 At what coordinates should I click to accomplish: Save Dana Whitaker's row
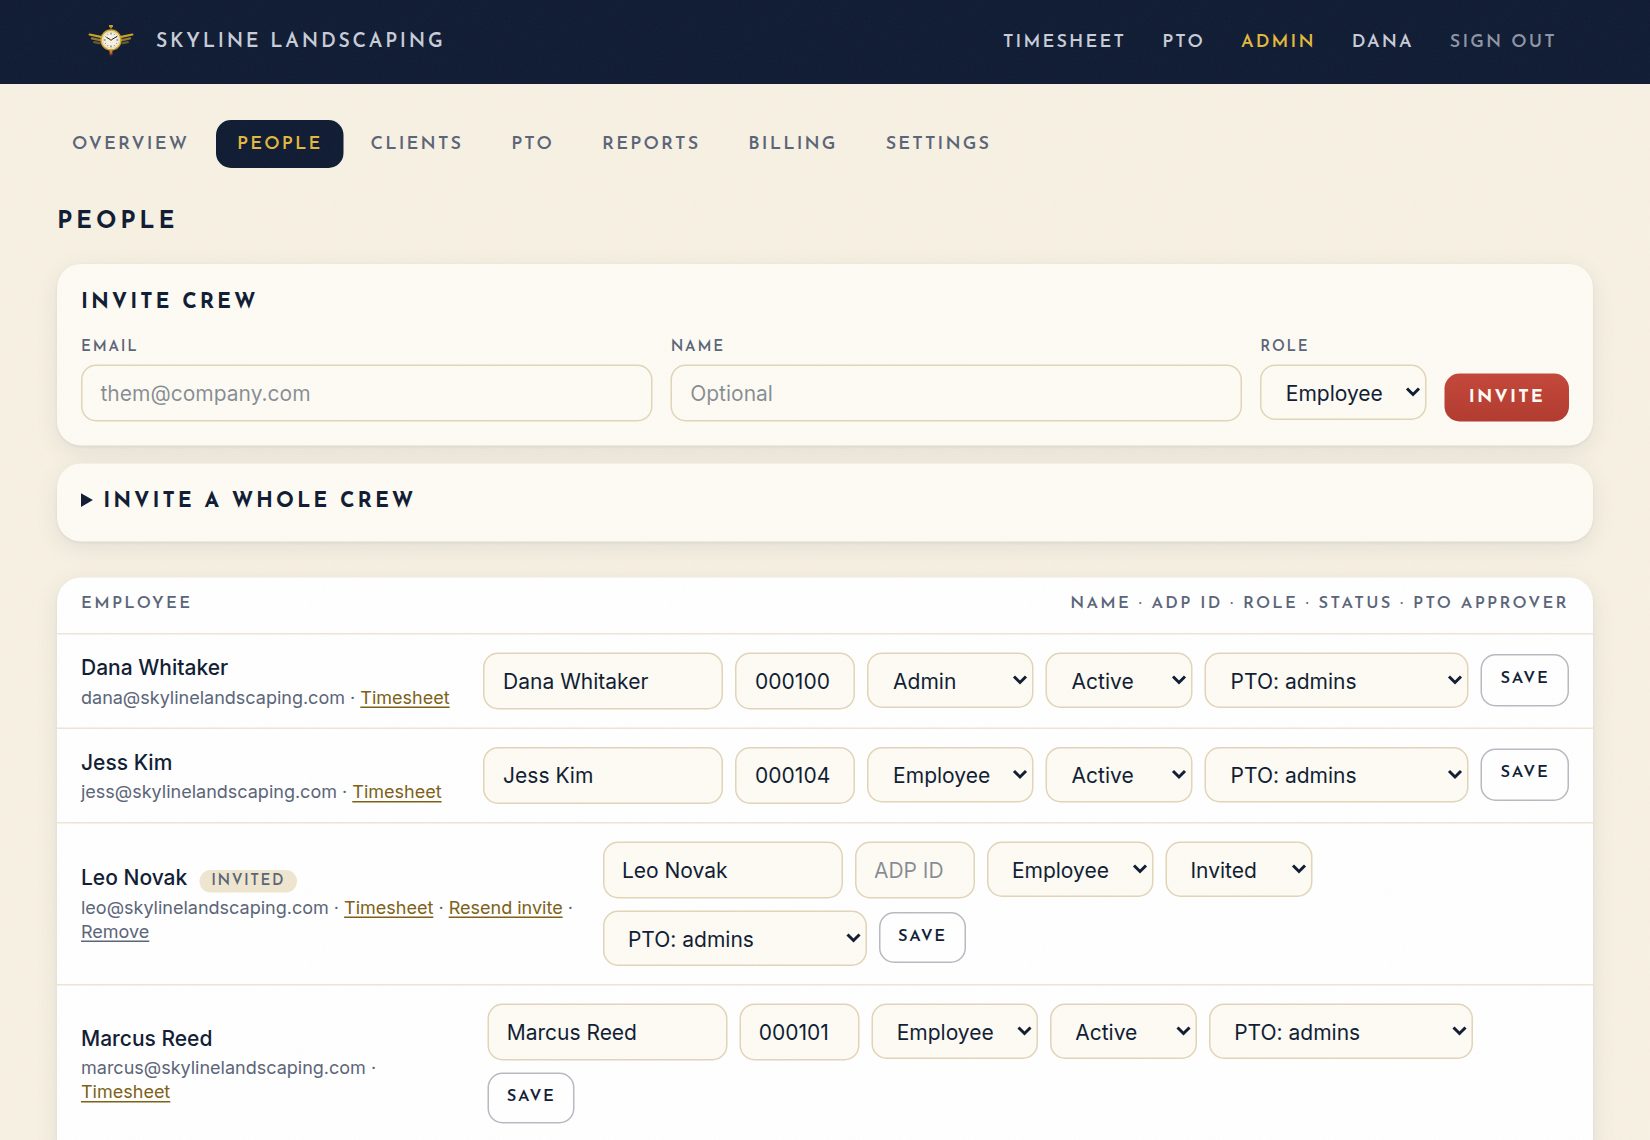[1524, 680]
